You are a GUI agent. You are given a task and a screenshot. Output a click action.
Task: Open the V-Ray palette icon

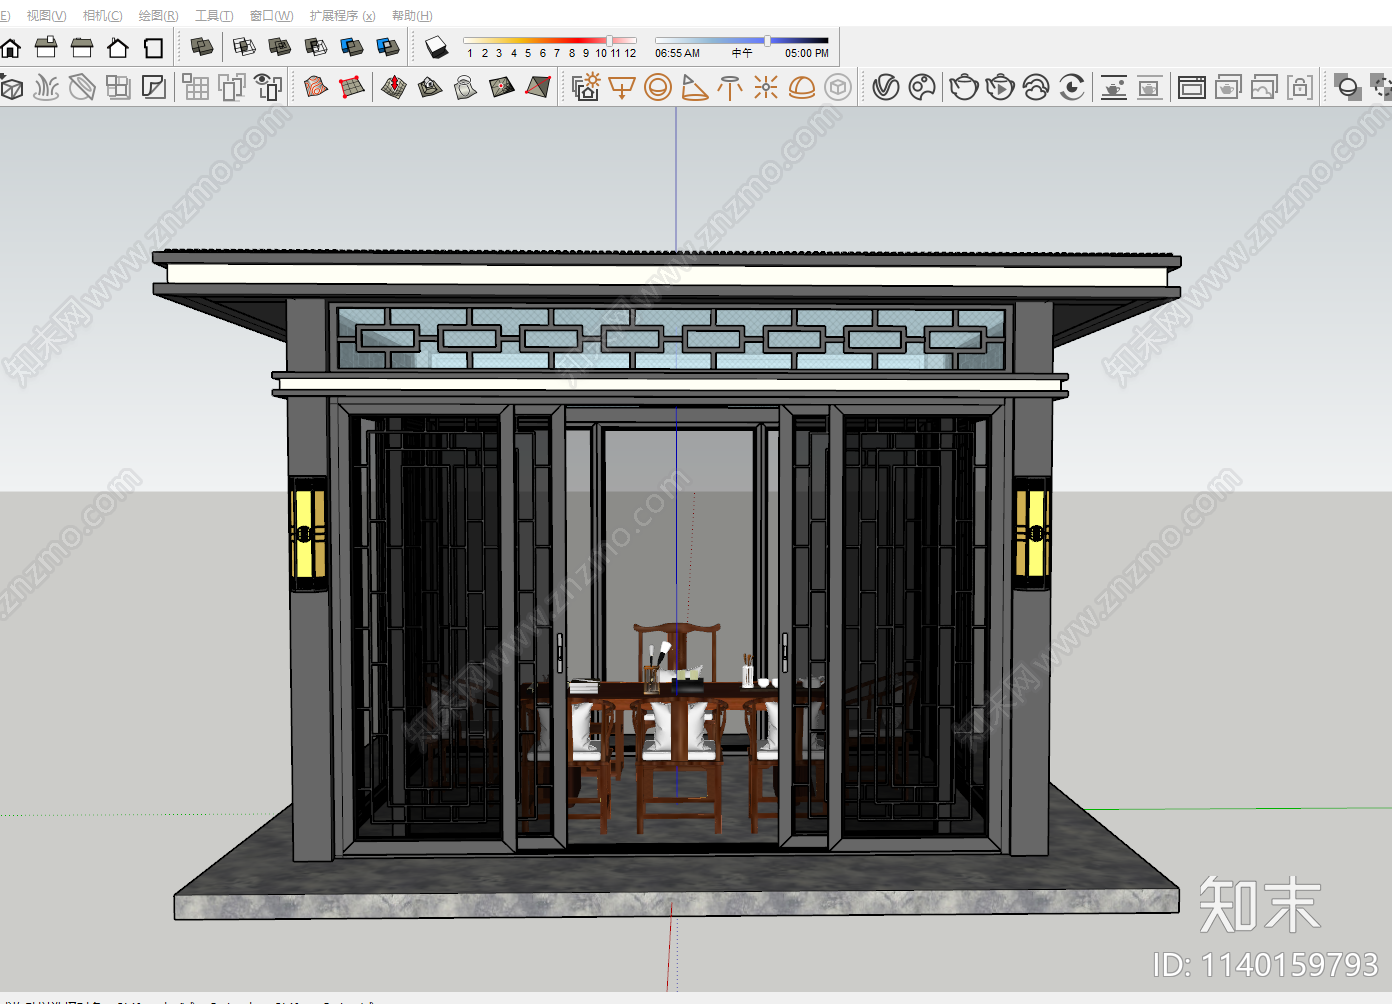(x=922, y=88)
